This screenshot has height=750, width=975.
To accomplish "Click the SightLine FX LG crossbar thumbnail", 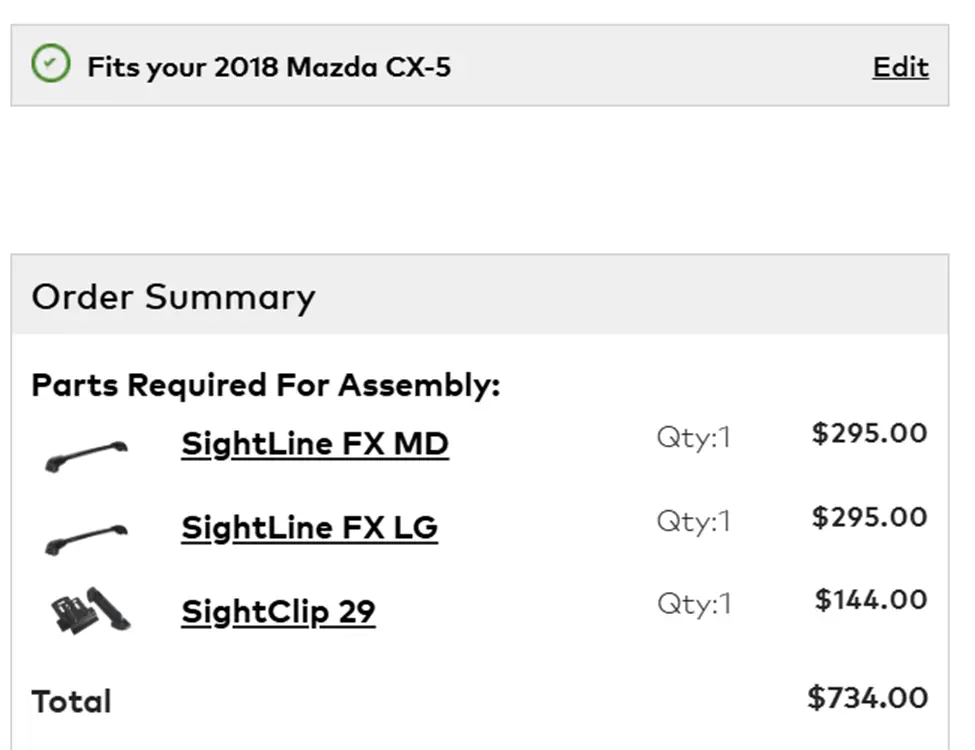I will point(87,537).
